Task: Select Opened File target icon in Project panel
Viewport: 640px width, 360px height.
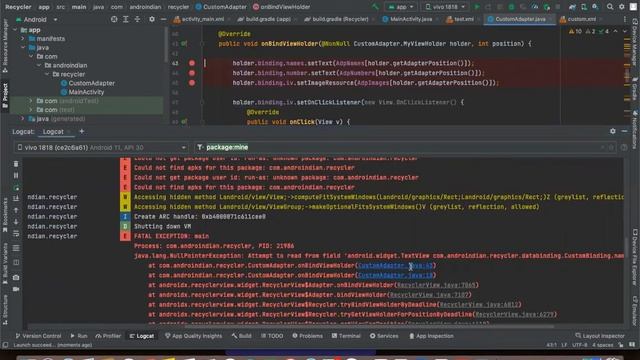Action: click(x=114, y=19)
